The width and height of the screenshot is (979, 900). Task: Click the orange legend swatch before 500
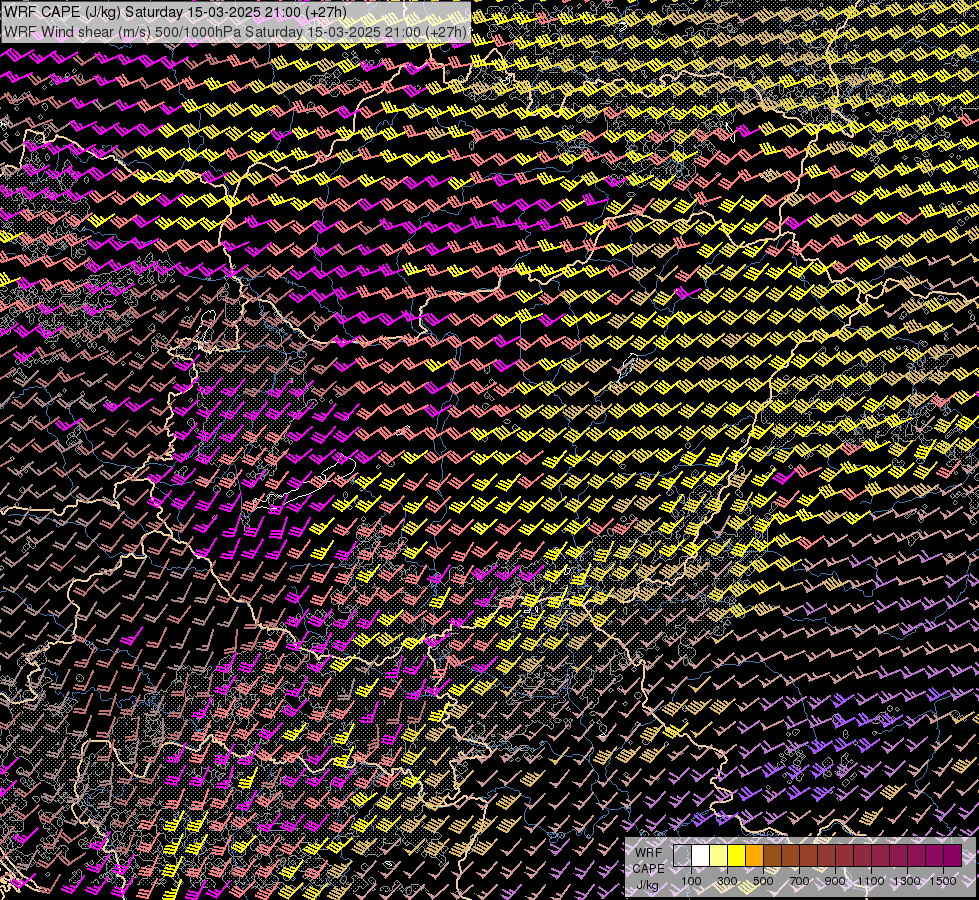point(754,856)
